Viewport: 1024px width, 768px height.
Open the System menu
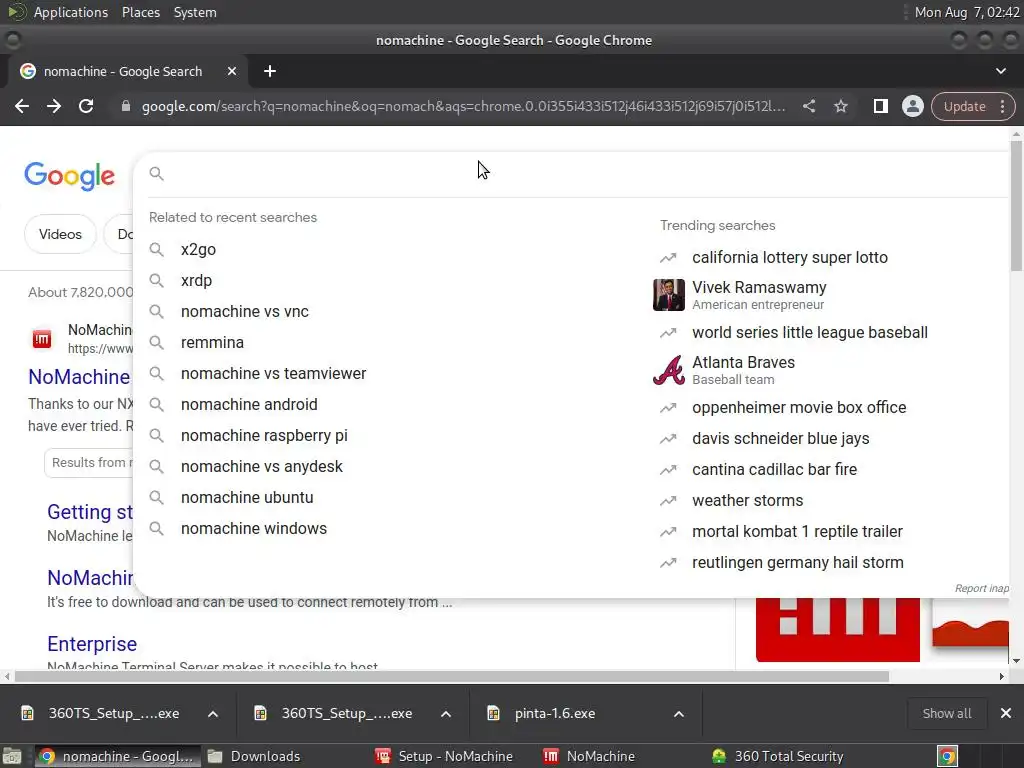(x=195, y=12)
